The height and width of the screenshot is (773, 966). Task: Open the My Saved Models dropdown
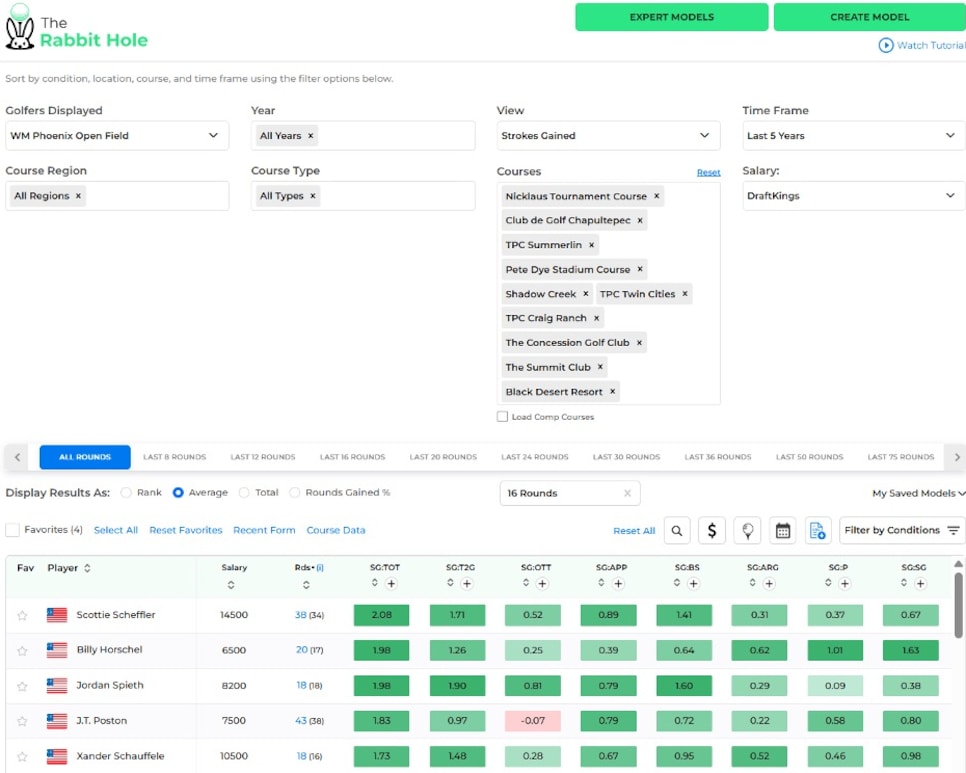tap(918, 493)
